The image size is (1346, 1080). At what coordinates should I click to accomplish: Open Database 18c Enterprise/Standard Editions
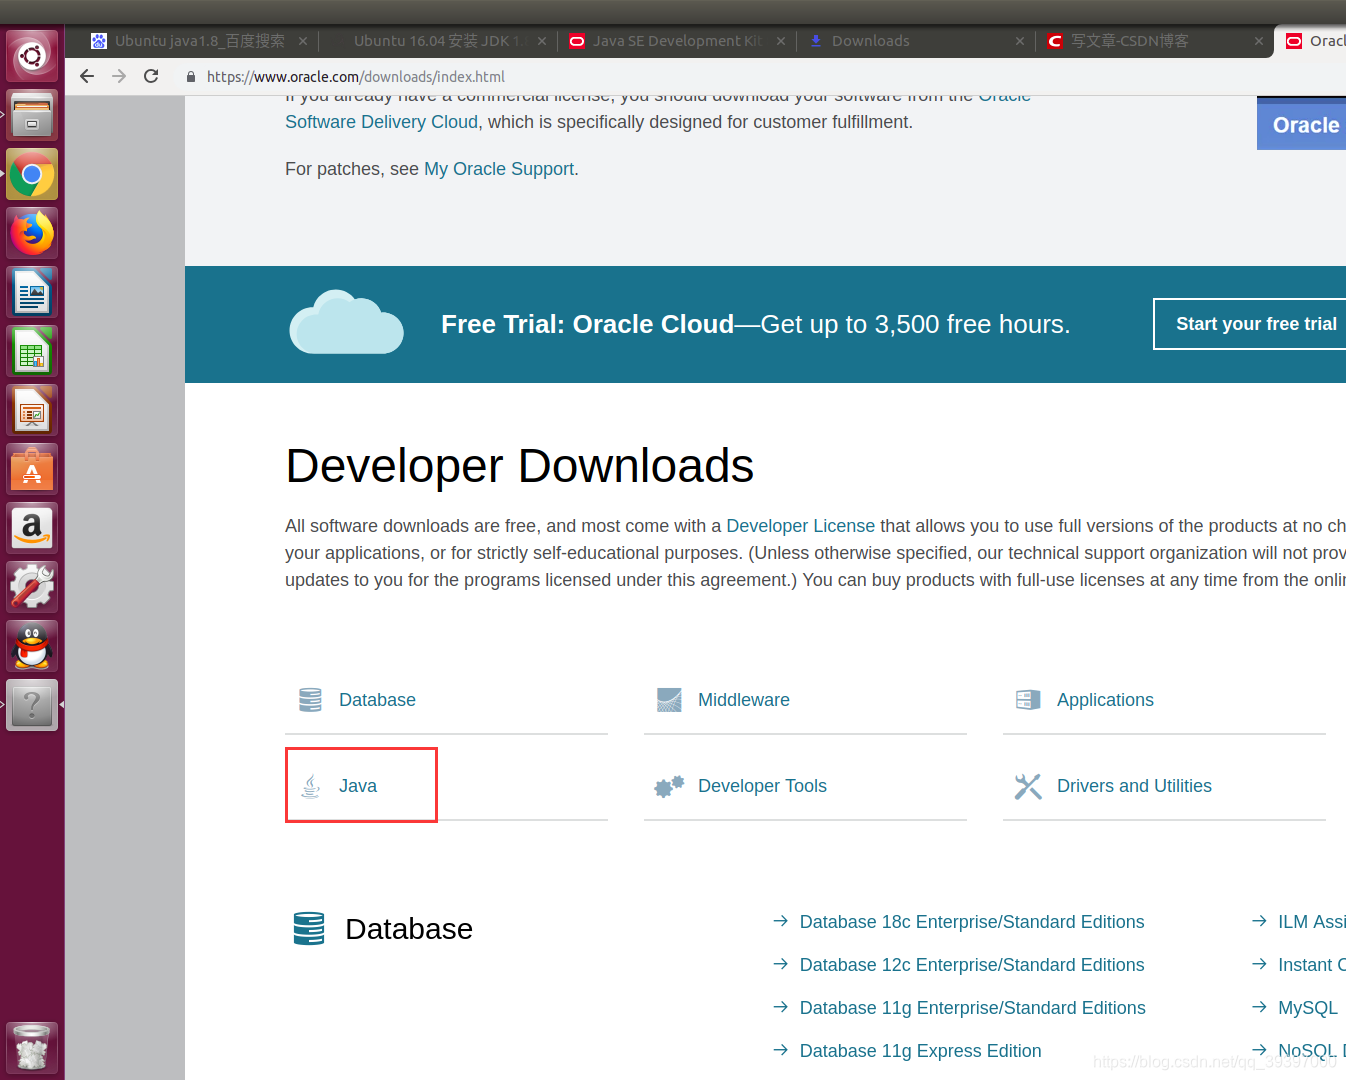[972, 922]
